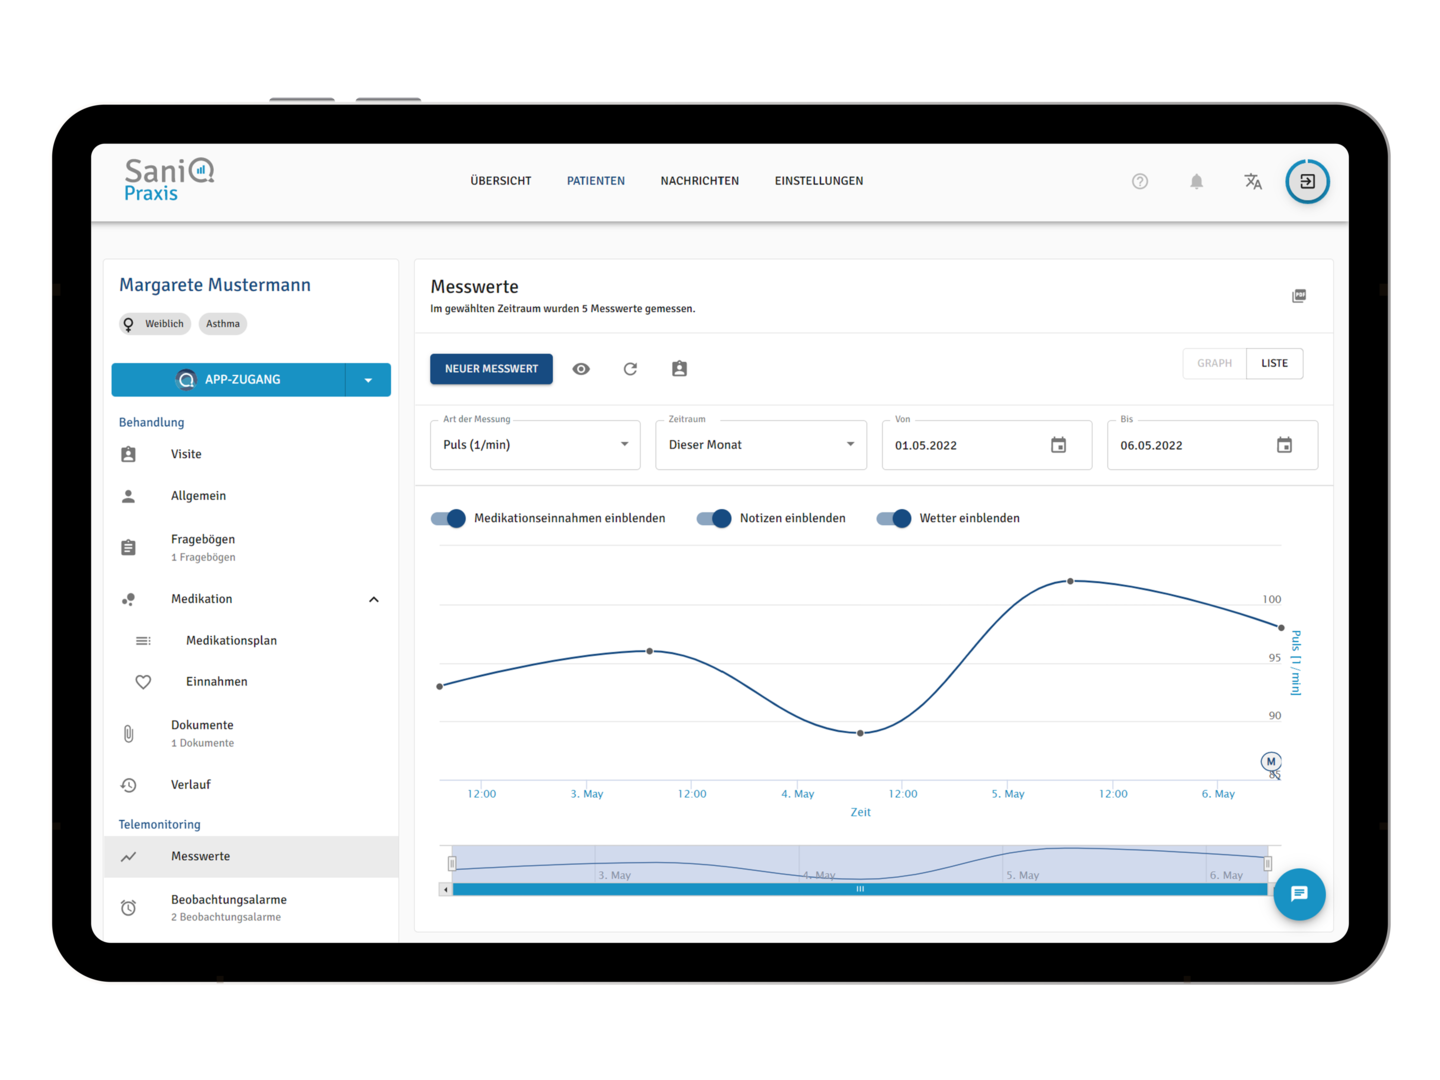Click the Messwerte chart line icon

[128, 857]
